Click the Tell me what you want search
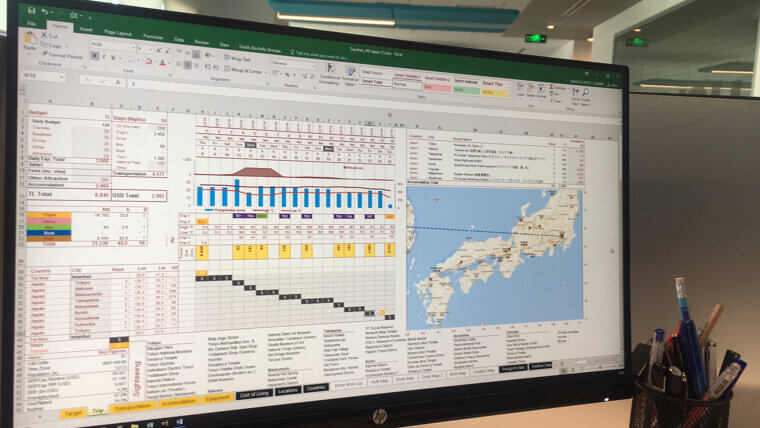 tap(322, 52)
